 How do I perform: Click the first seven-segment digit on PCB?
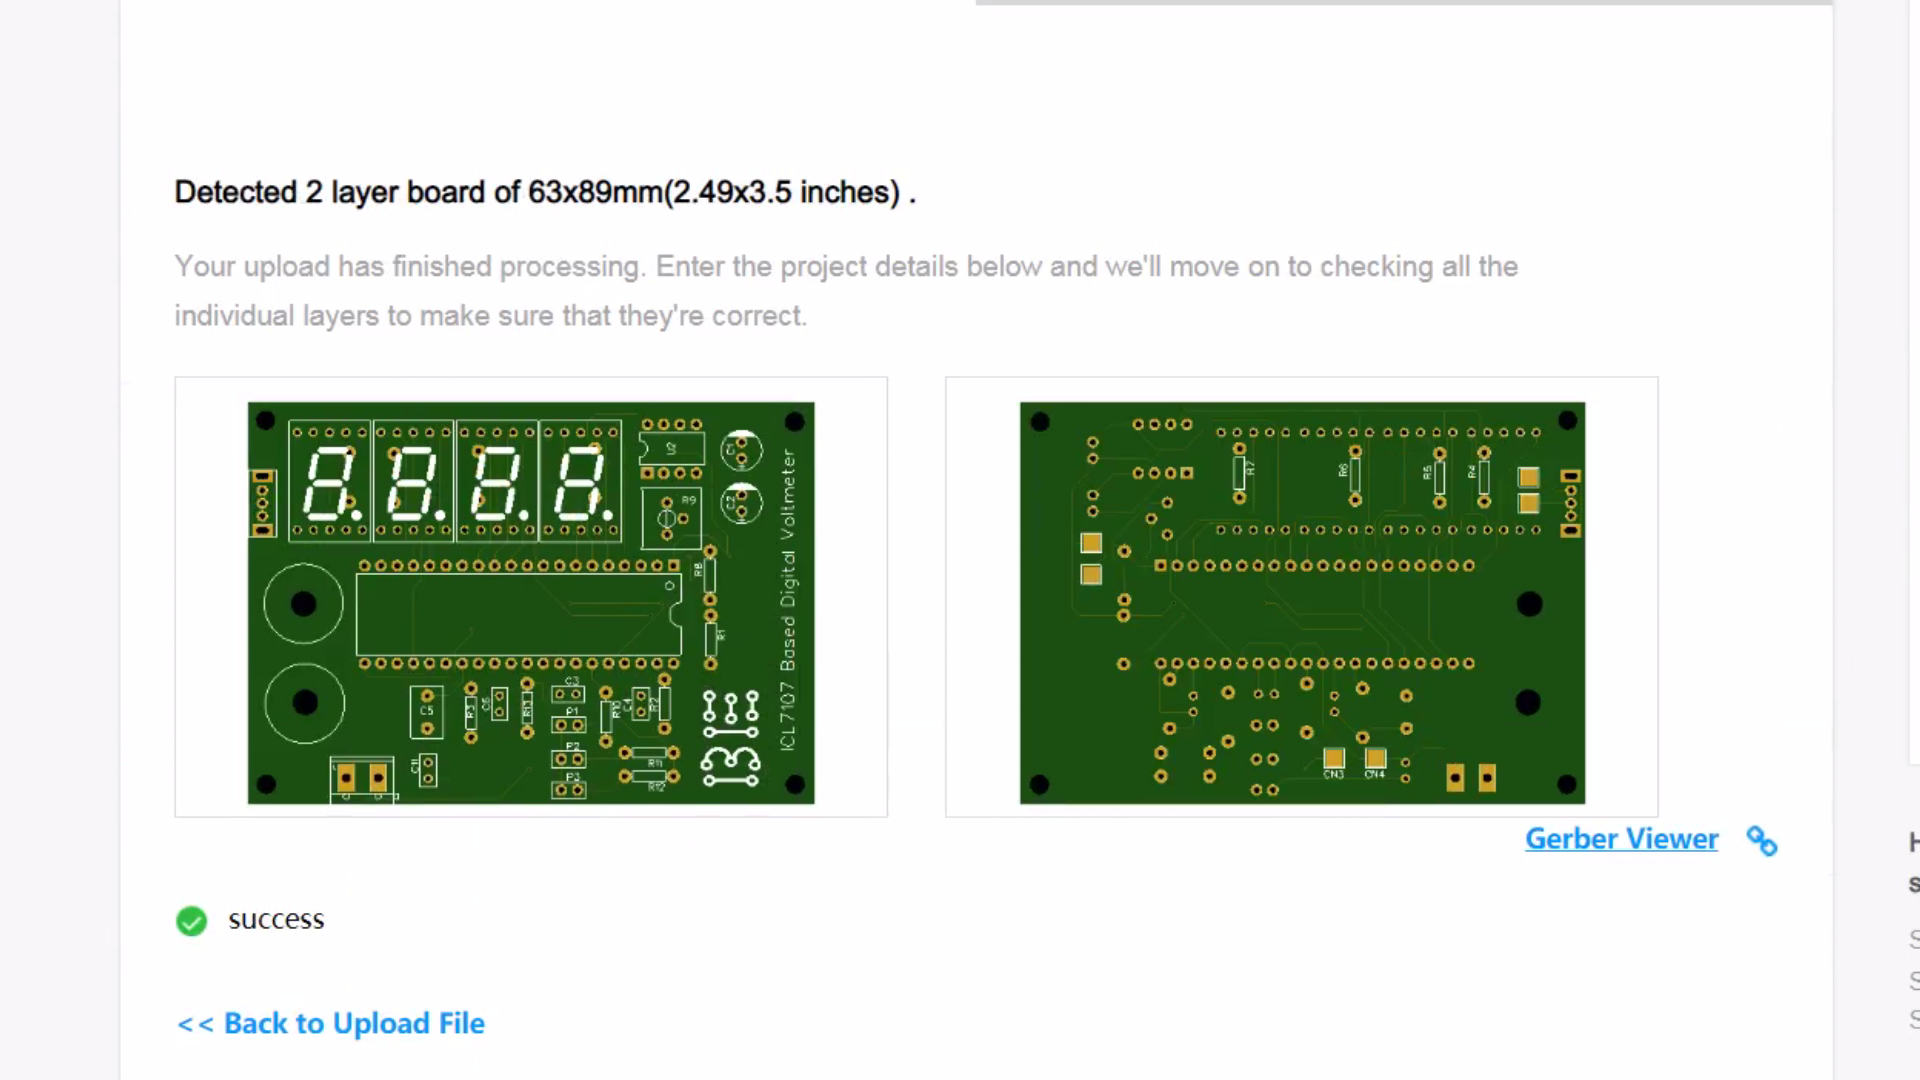[328, 482]
